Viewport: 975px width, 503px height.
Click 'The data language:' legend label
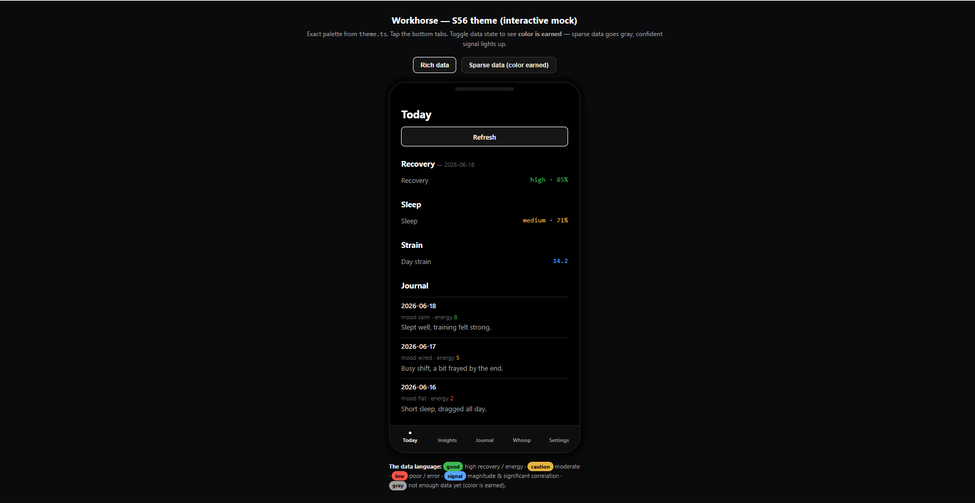pyautogui.click(x=415, y=466)
